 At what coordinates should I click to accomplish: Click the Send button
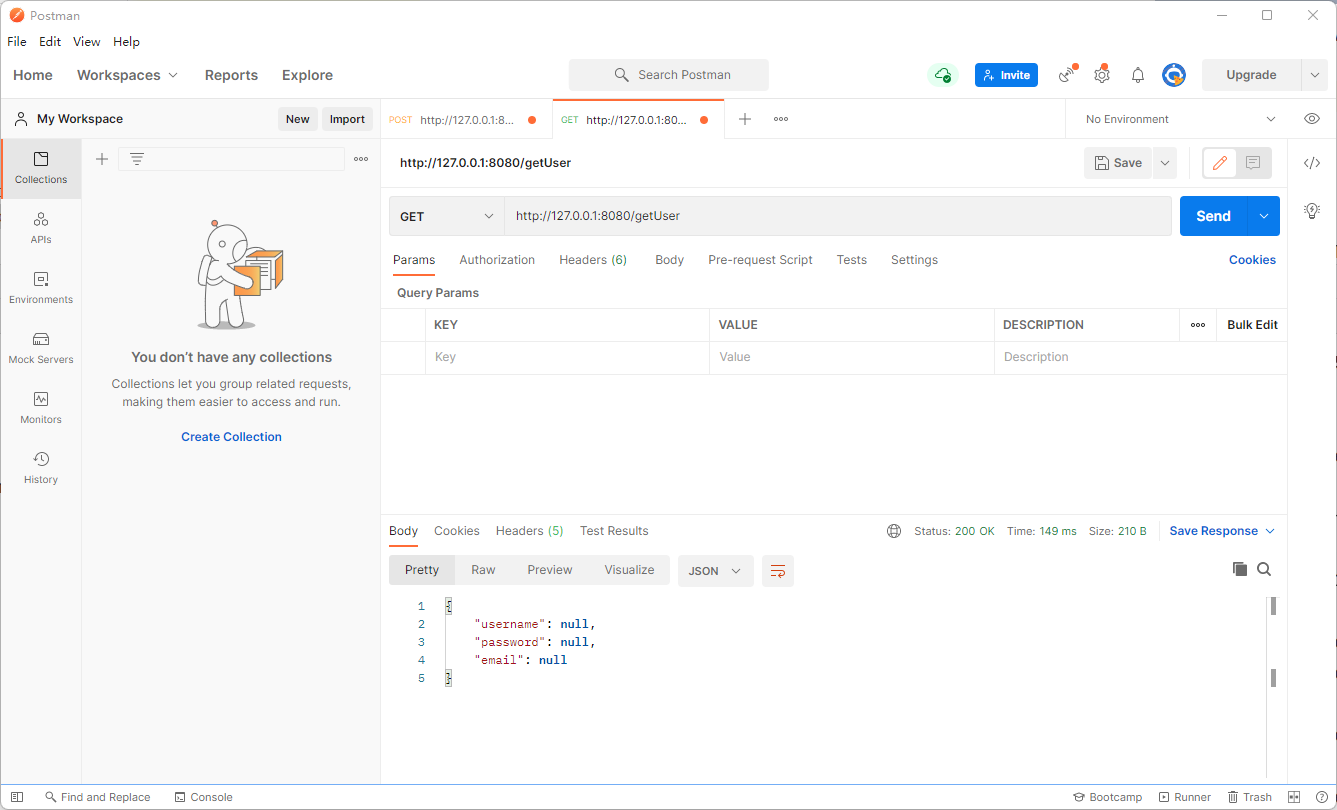click(1213, 216)
